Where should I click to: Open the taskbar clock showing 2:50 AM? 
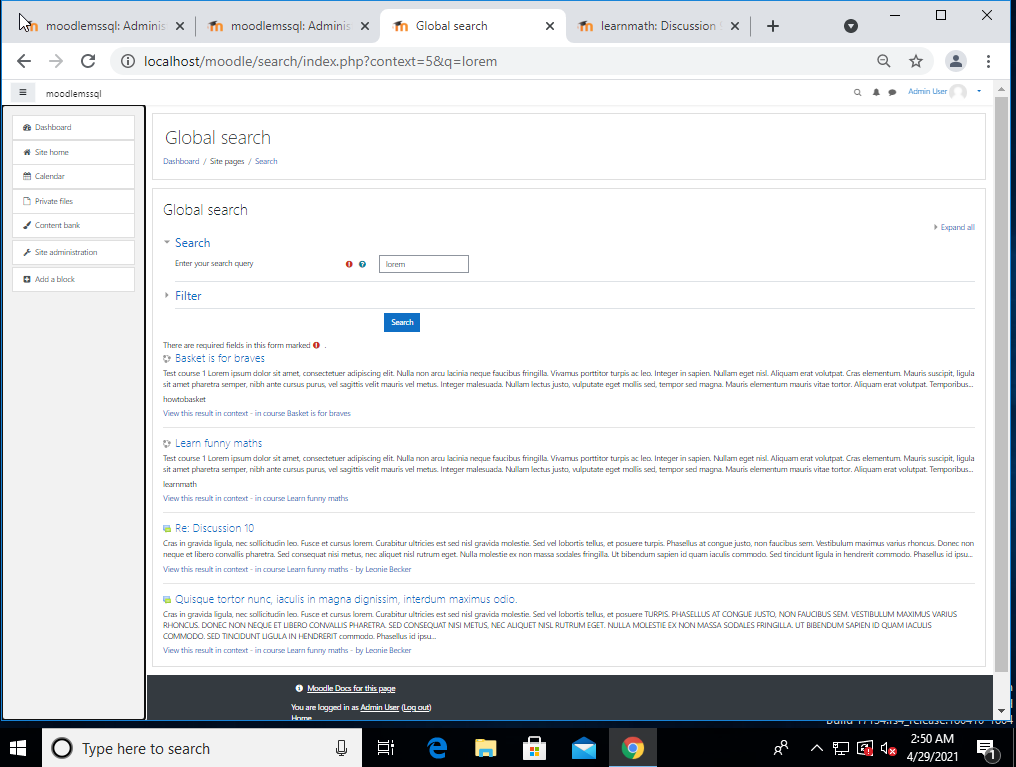pyautogui.click(x=932, y=748)
